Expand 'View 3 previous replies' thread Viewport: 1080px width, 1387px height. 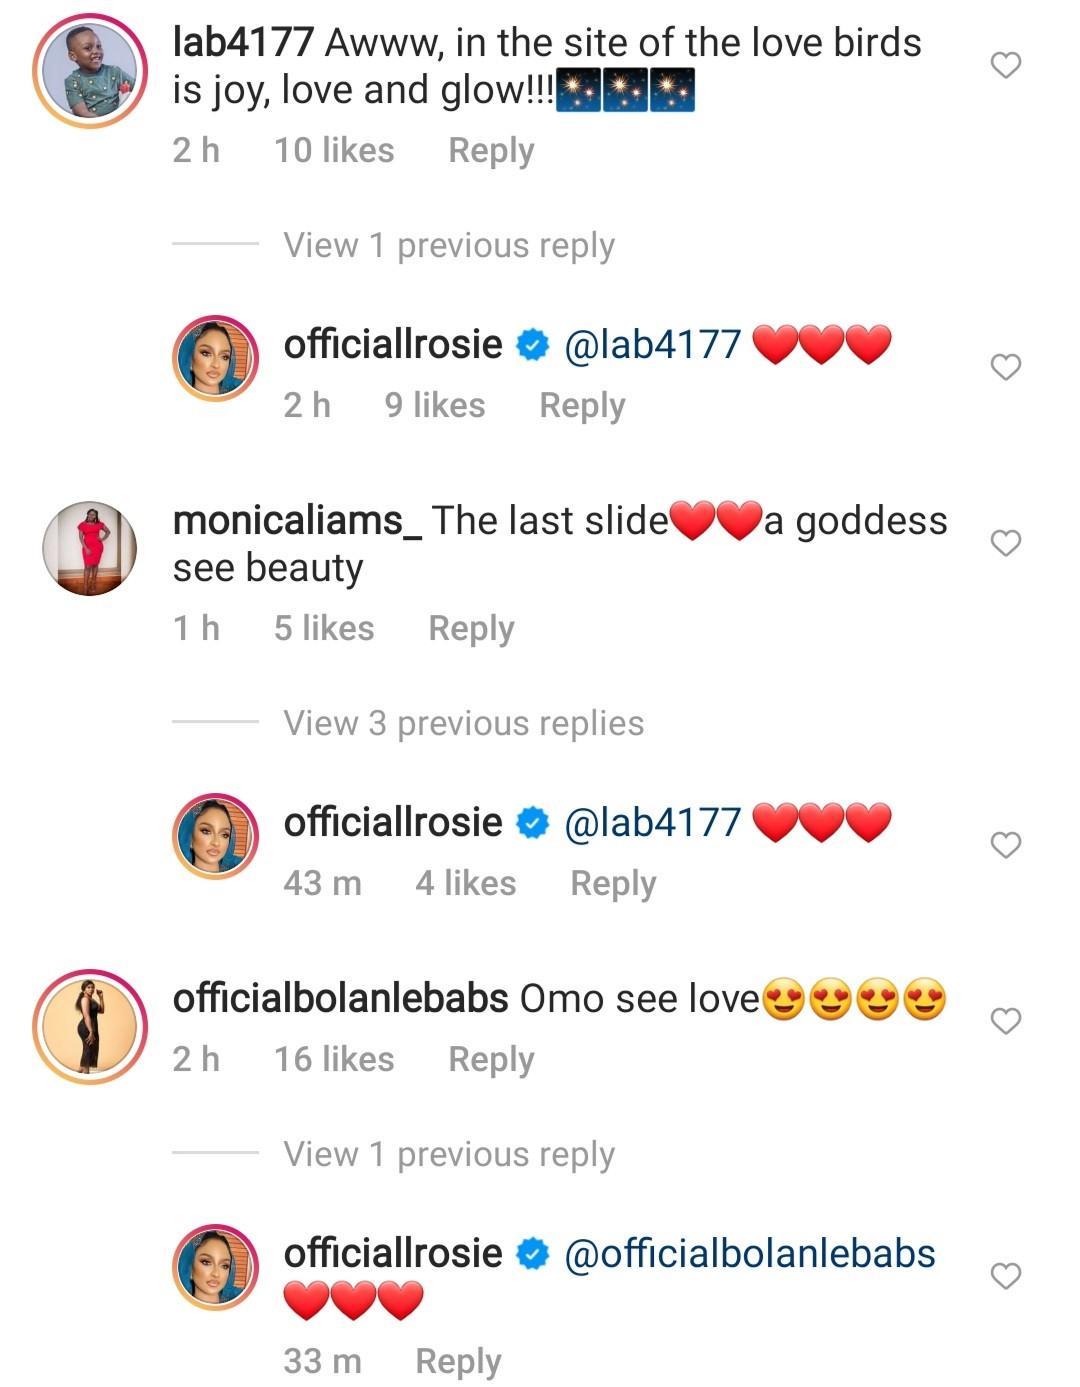point(463,723)
